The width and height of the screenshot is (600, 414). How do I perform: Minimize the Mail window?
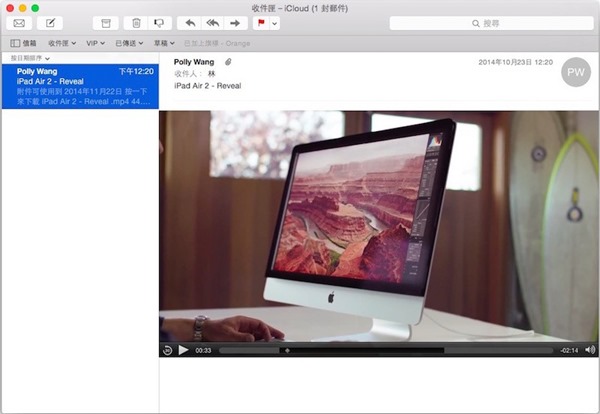click(x=23, y=8)
